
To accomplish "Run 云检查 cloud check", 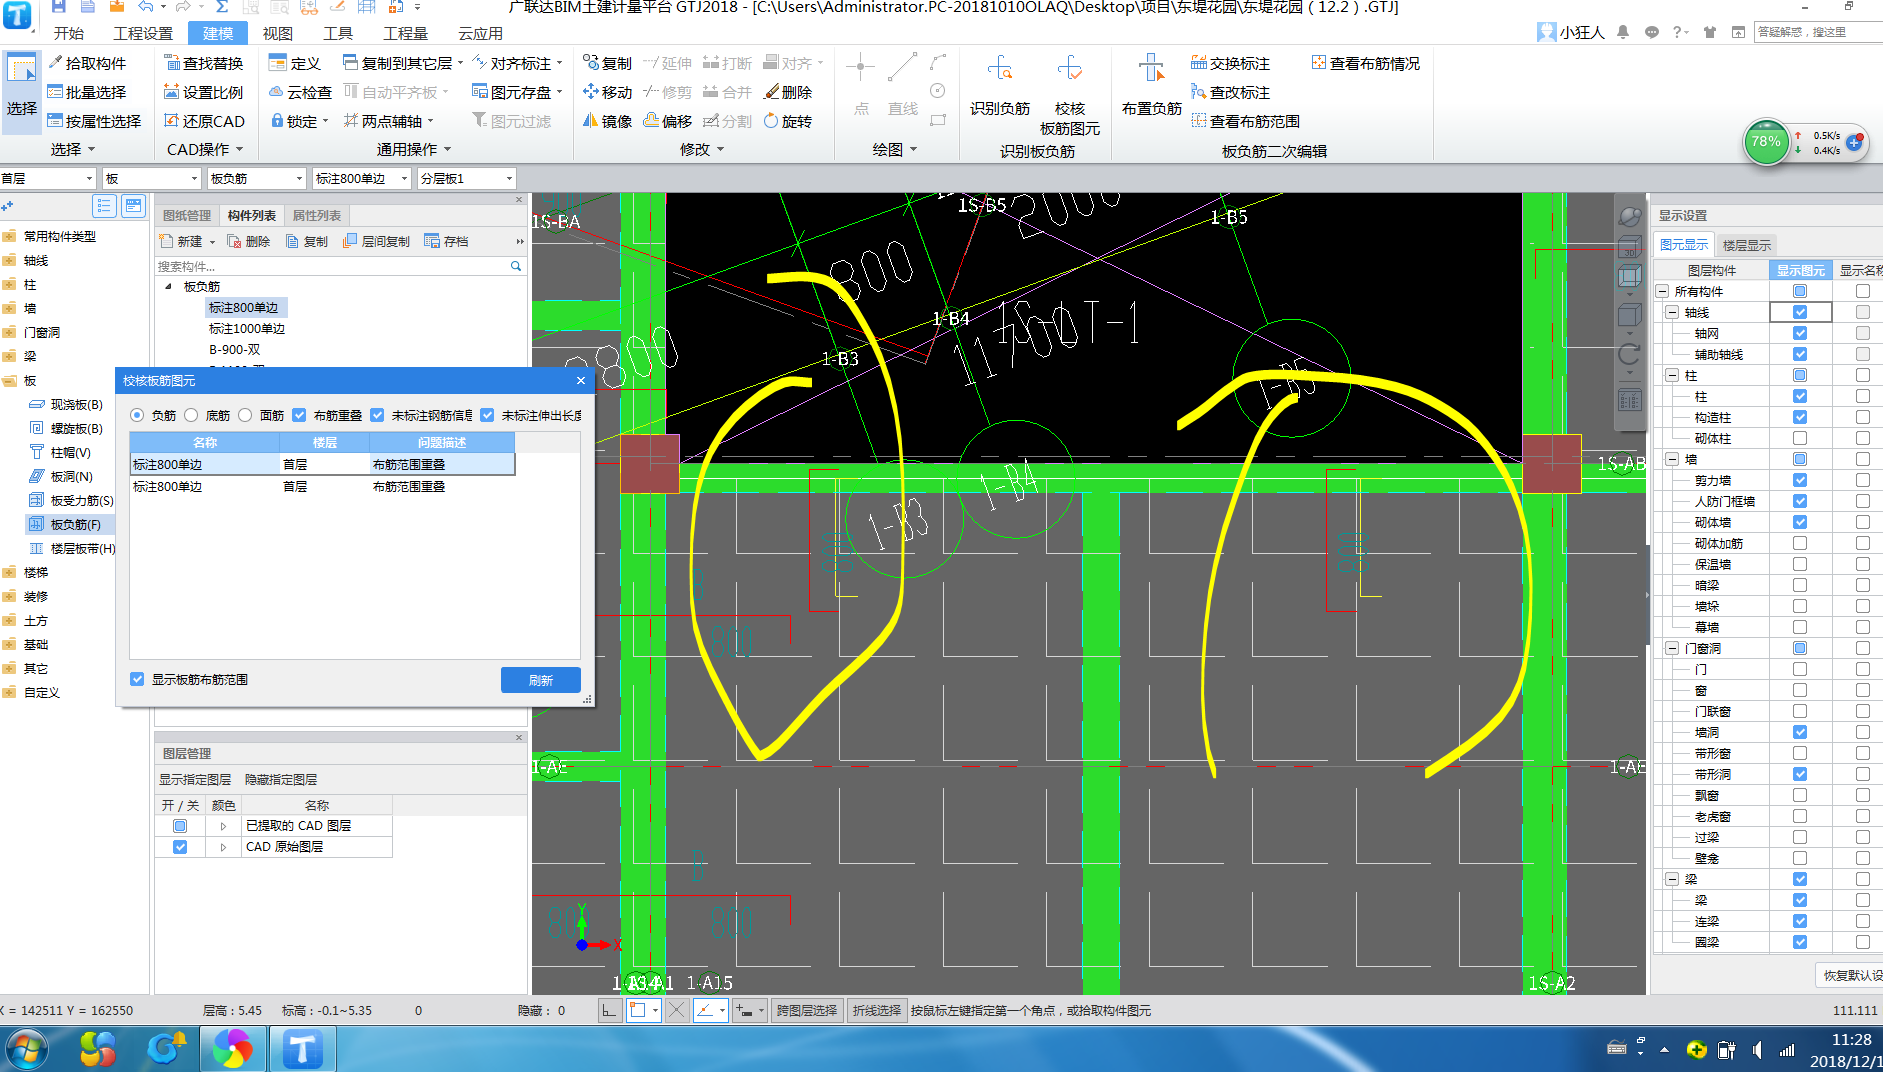I will tap(300, 92).
